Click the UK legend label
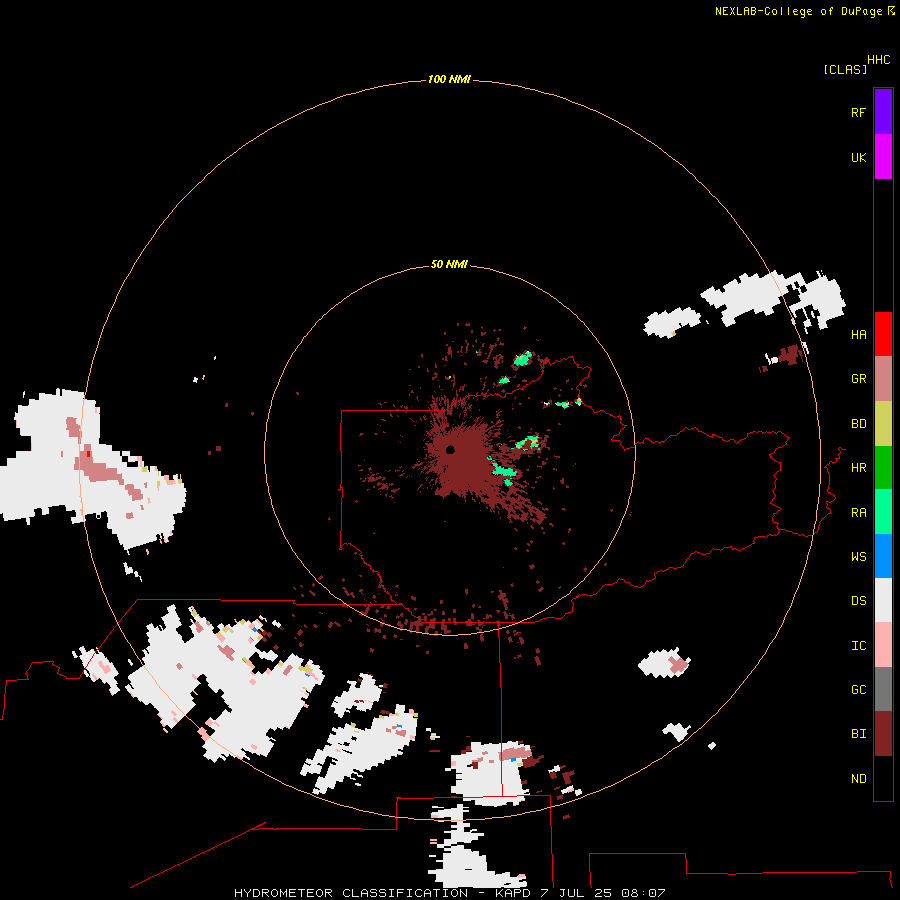This screenshot has width=900, height=900. pos(859,157)
